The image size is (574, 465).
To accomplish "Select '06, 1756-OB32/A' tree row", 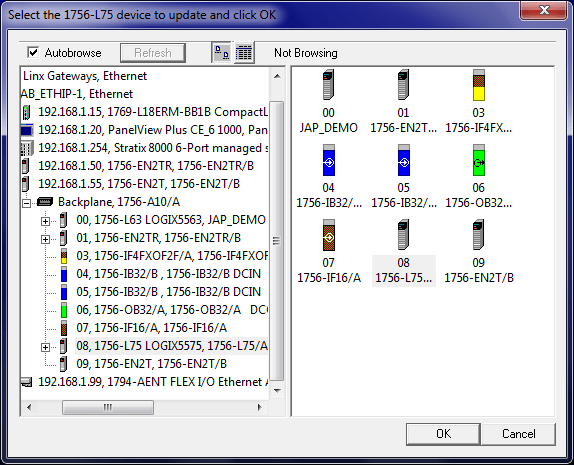I will coord(172,310).
